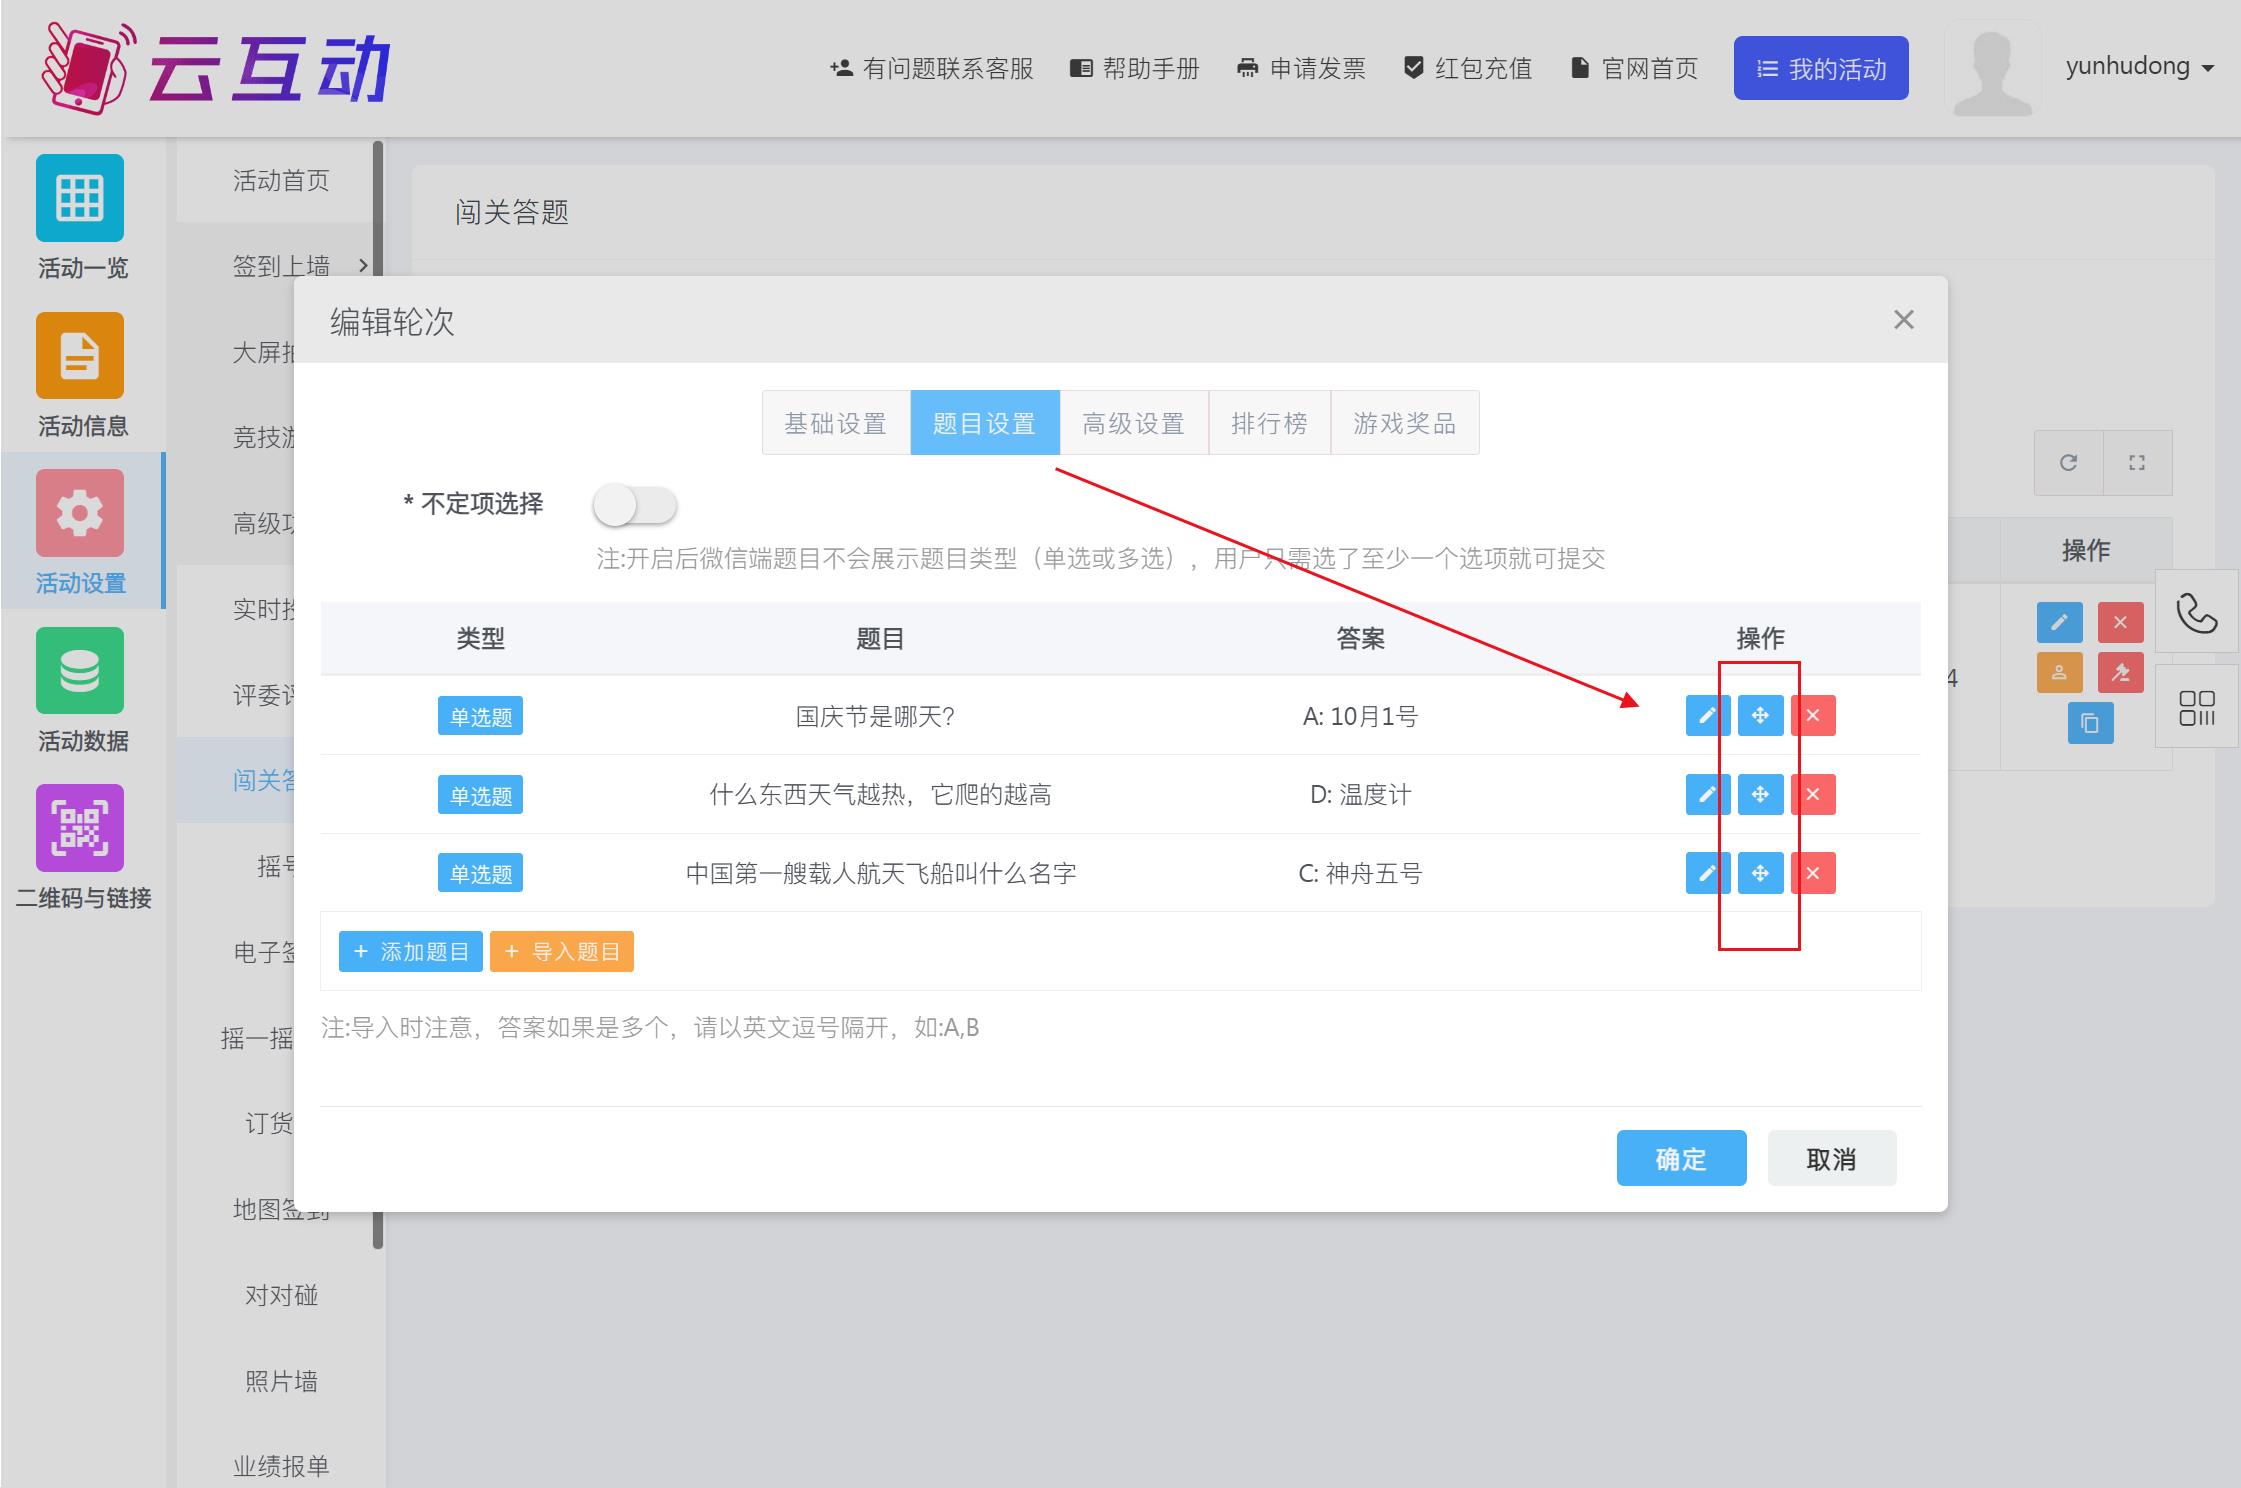Viewport: 2241px width, 1488px height.
Task: Switch to the 高级设置 tab
Action: pyautogui.click(x=1133, y=422)
